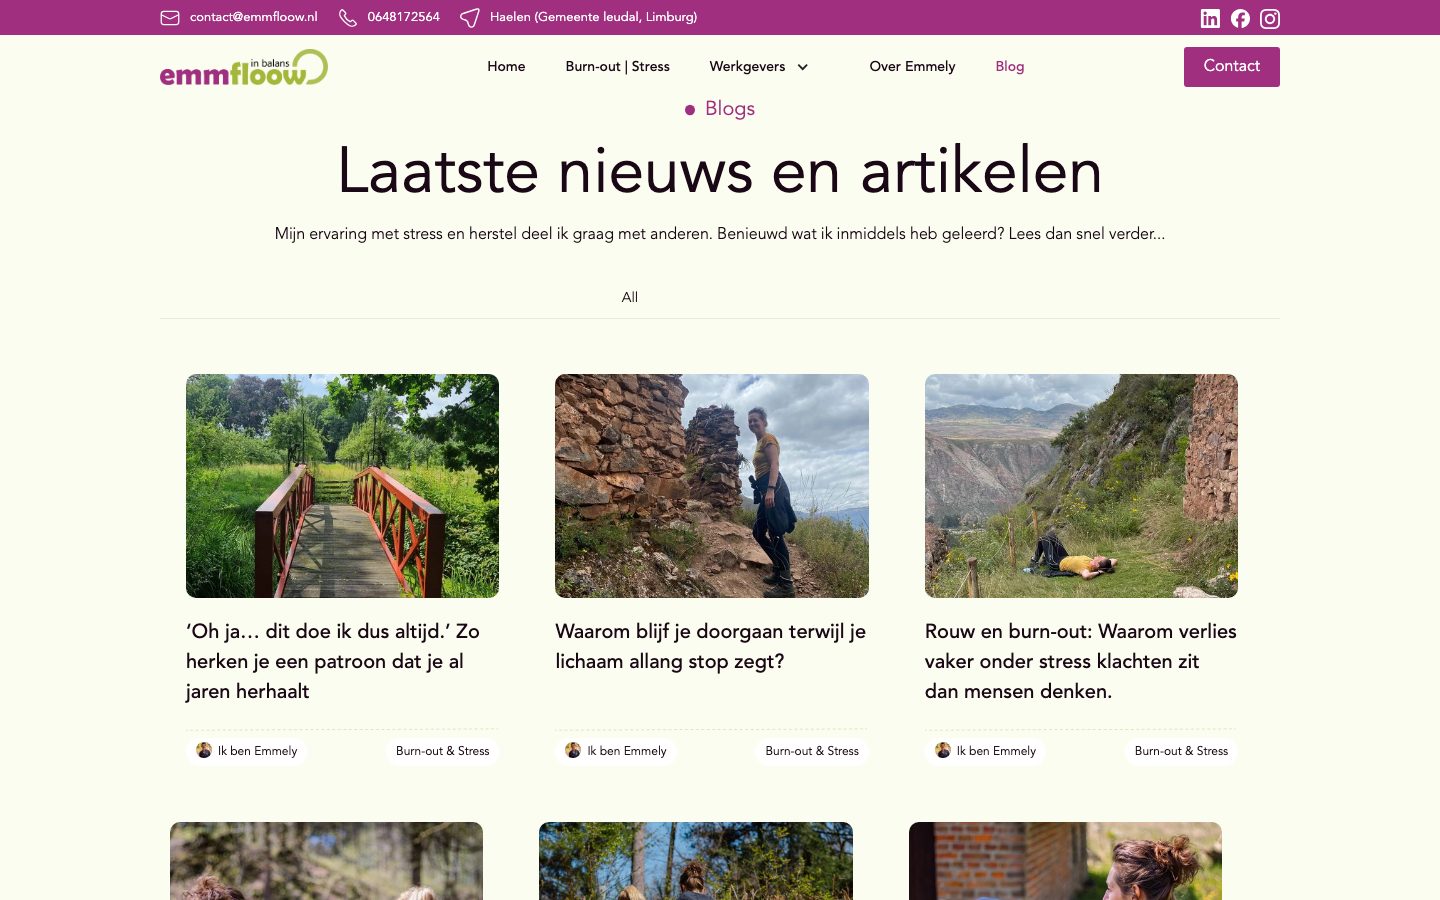
Task: Open the Home menu item
Action: (506, 66)
